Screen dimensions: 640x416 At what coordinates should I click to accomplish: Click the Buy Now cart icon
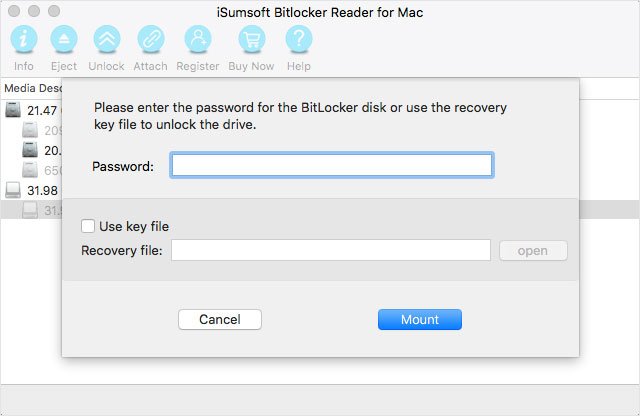pyautogui.click(x=250, y=41)
